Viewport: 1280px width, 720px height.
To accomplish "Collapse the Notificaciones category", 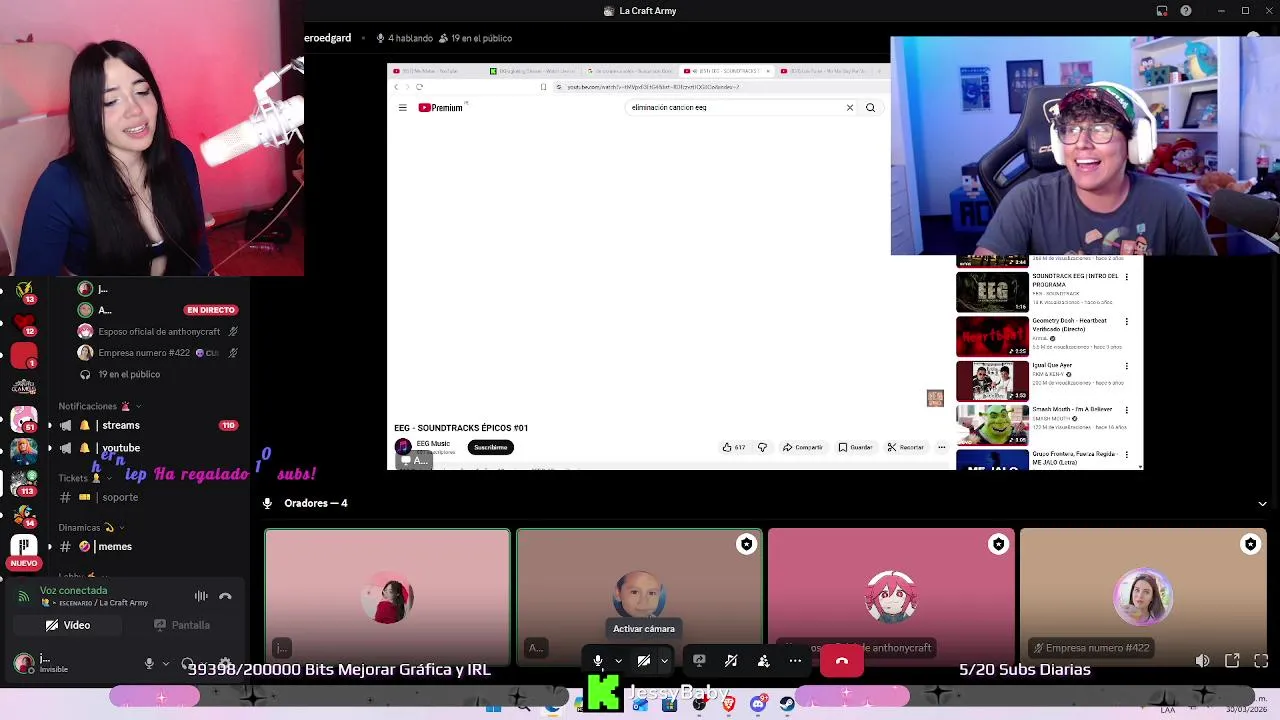I will [x=98, y=406].
